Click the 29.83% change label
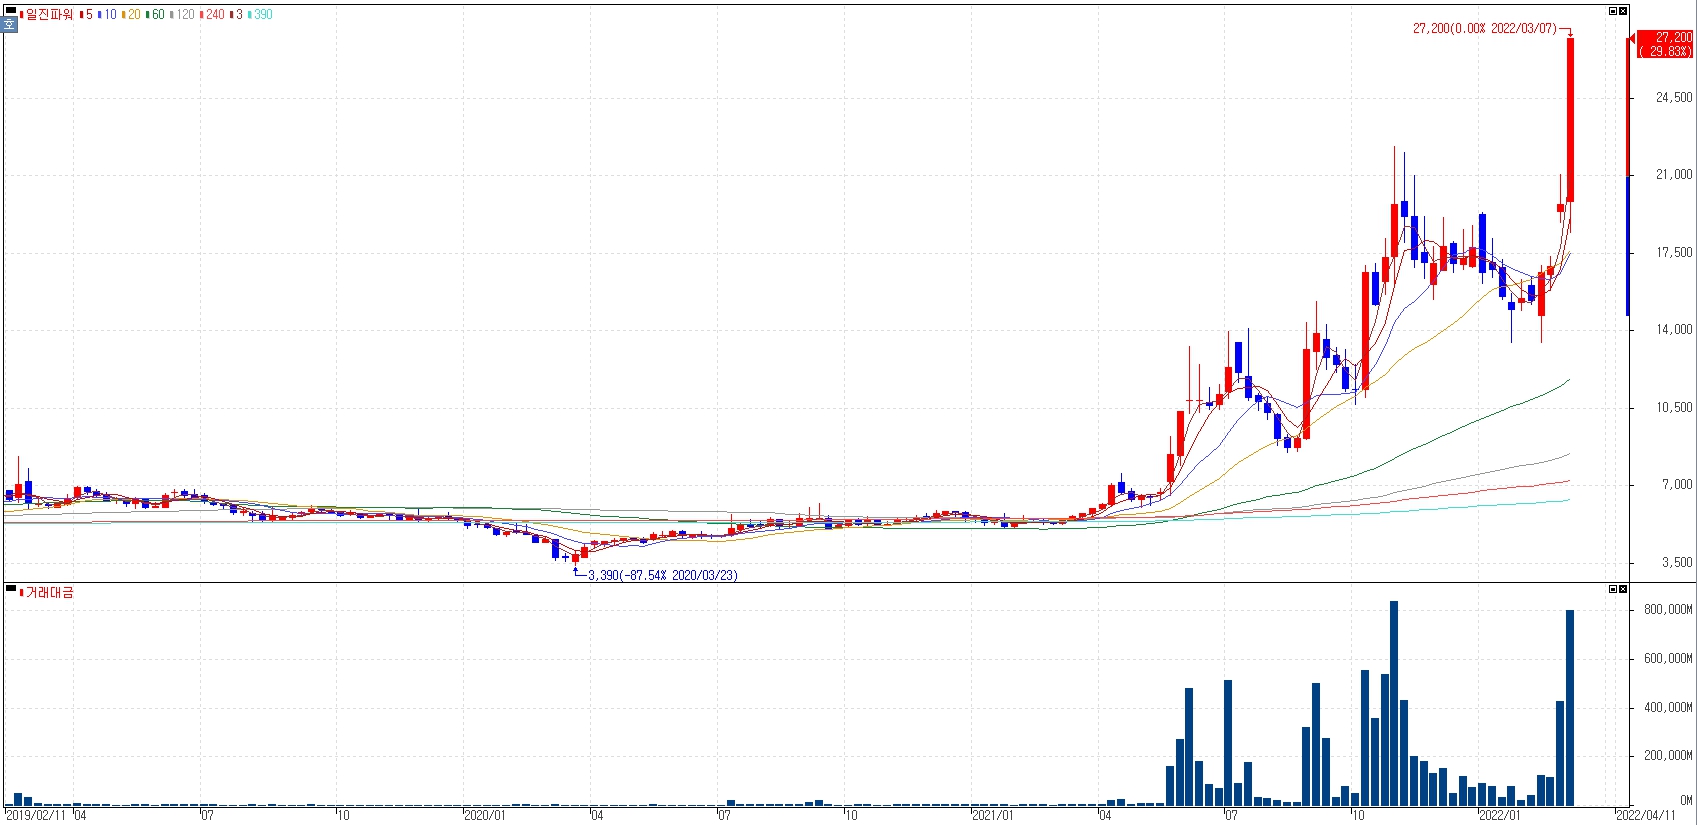1697x825 pixels. click(1666, 51)
